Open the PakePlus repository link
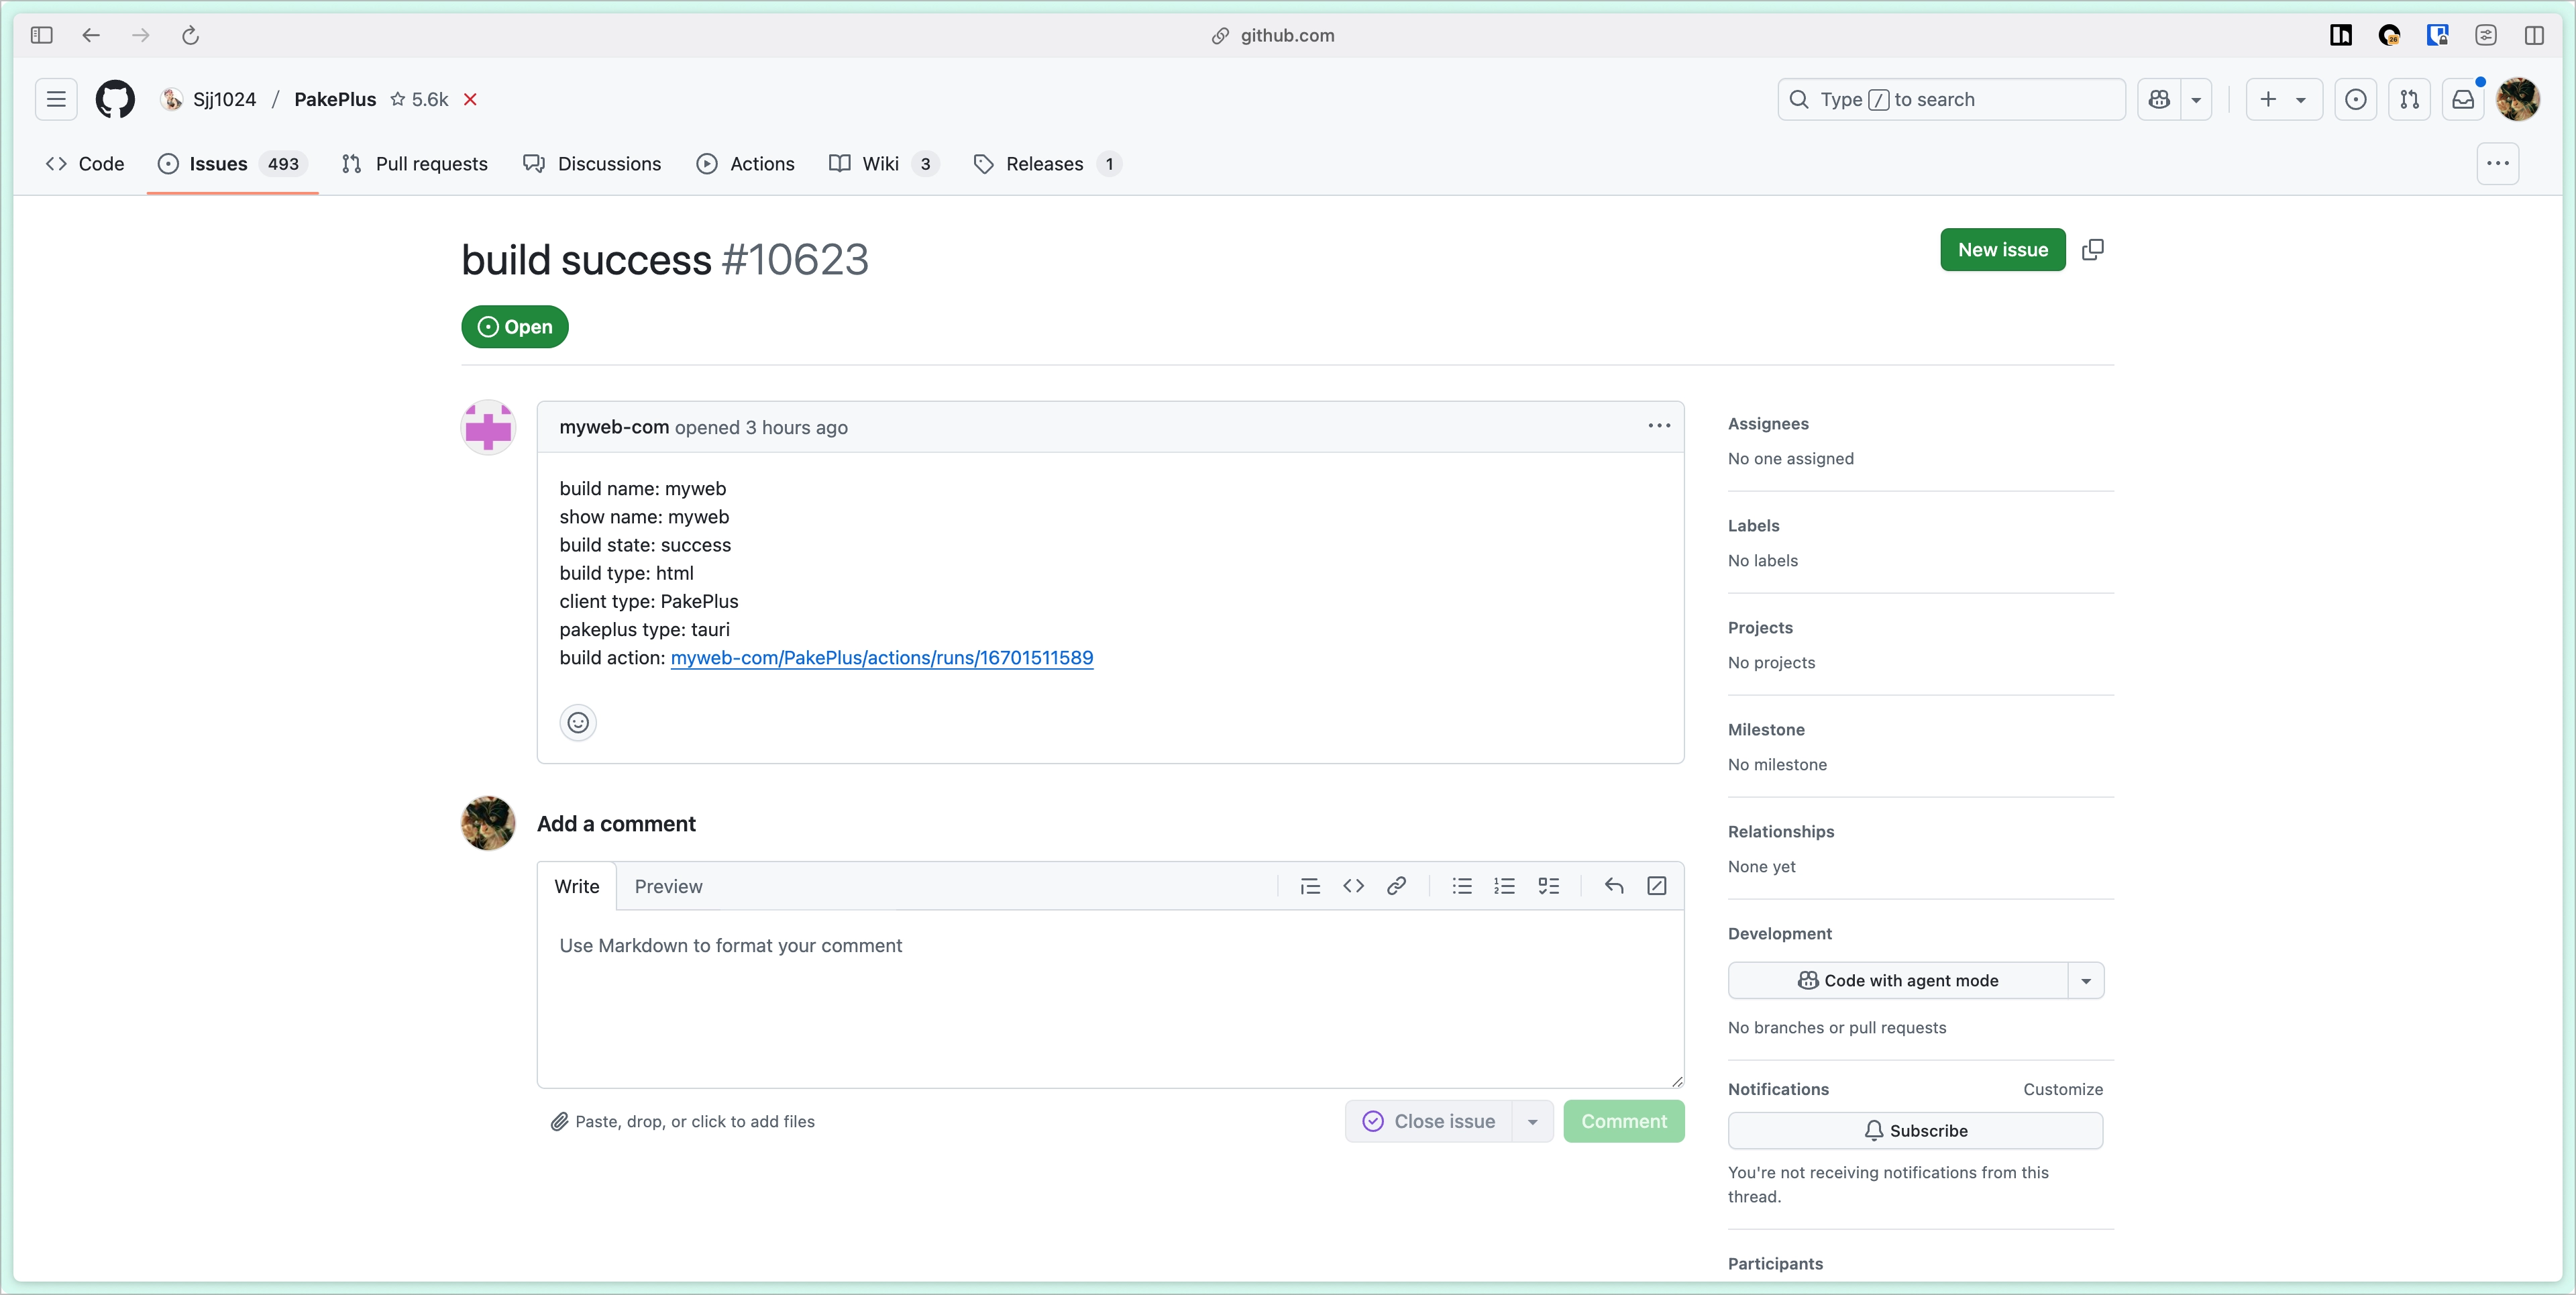2576x1295 pixels. coord(335,99)
